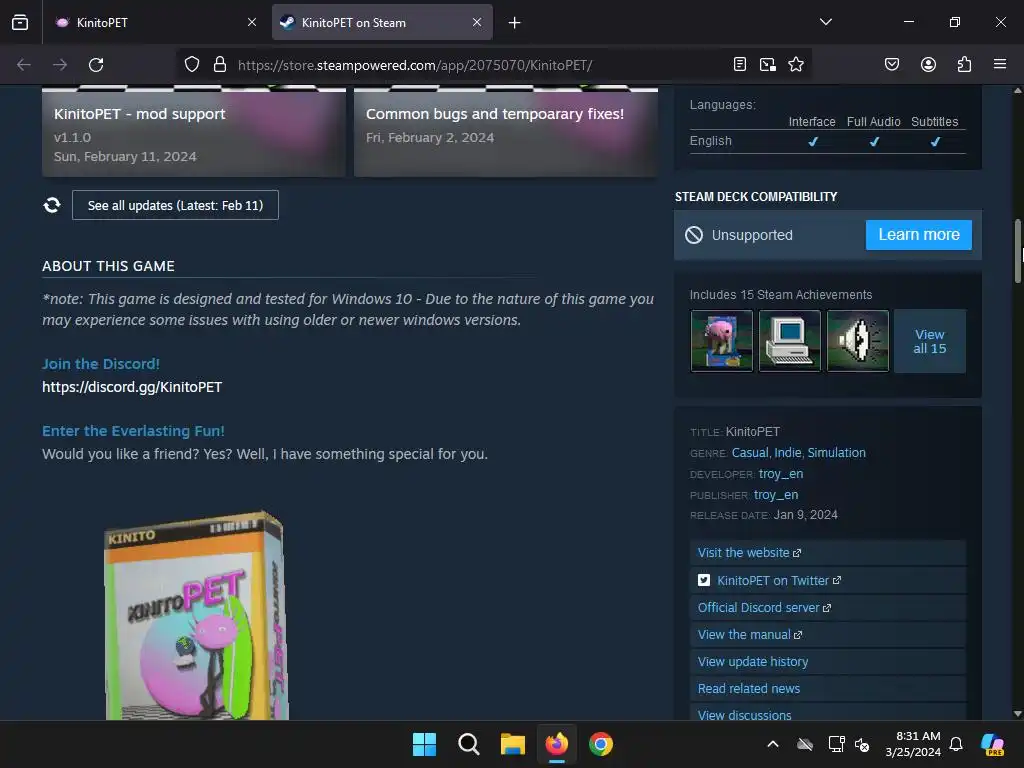This screenshot has width=1024, height=768.
Task: Open the notifications bell
Action: (956, 744)
